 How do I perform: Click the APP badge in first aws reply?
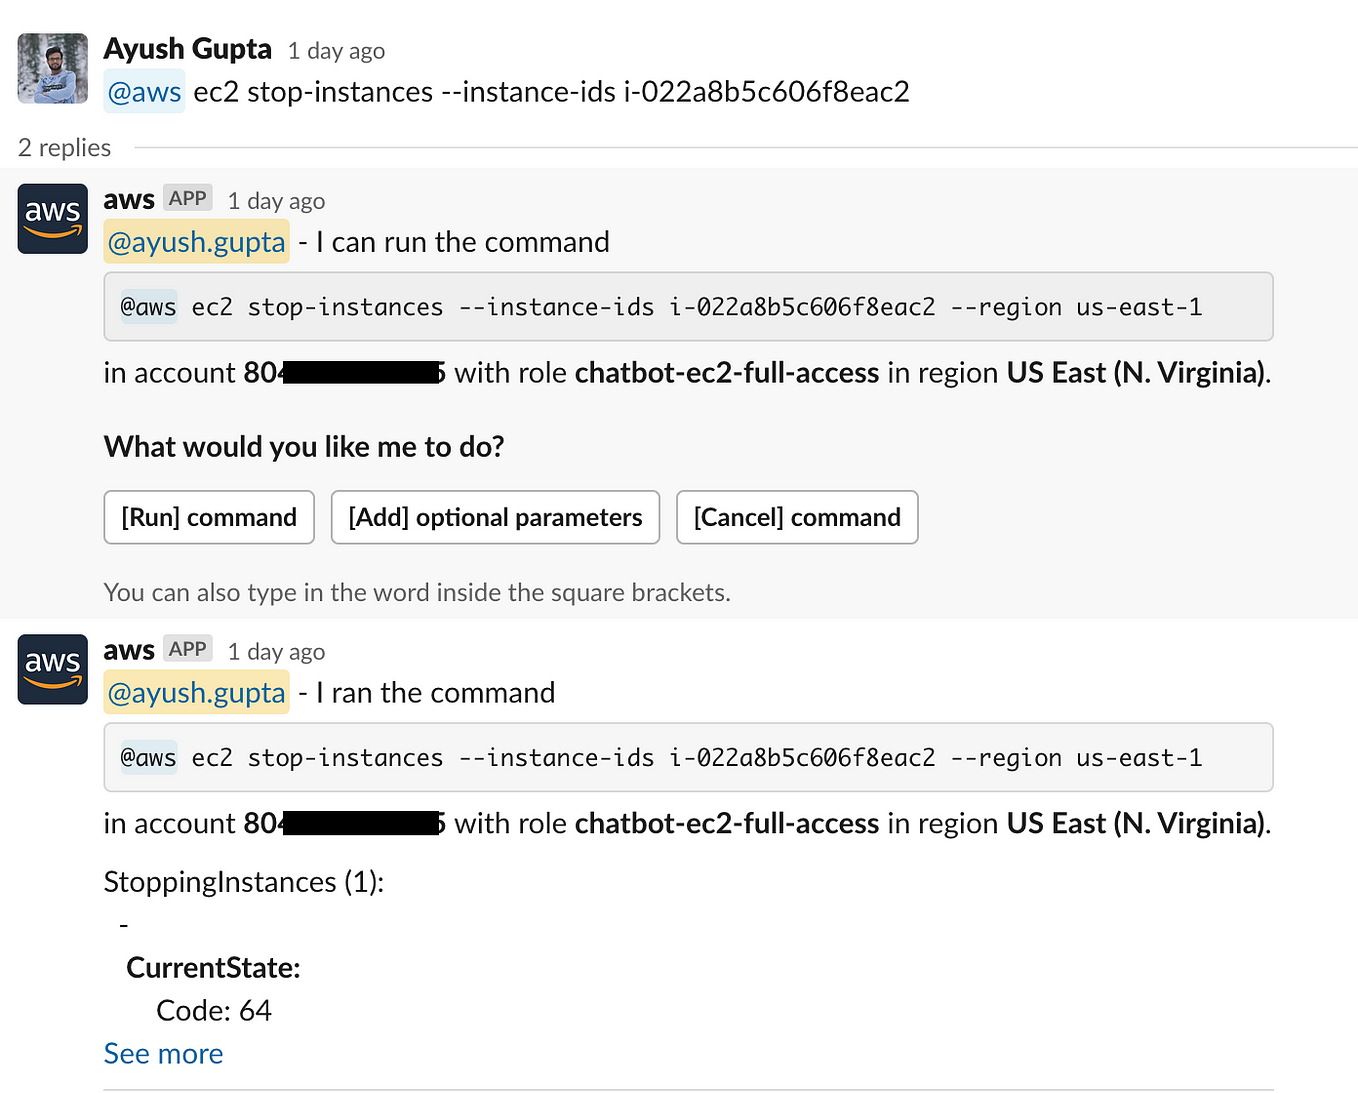188,198
